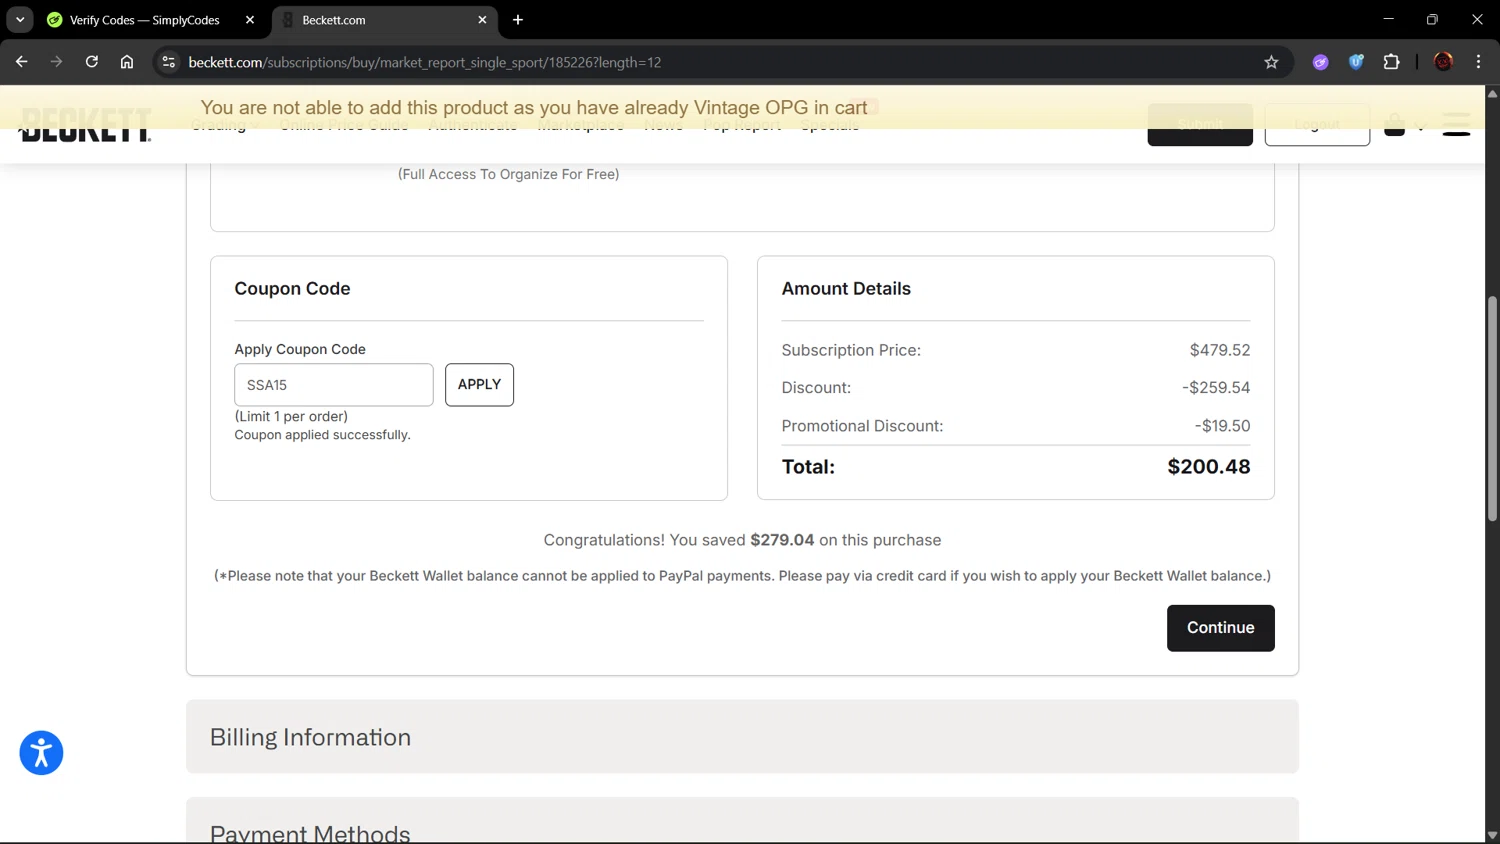Go to the browser home page

(127, 62)
